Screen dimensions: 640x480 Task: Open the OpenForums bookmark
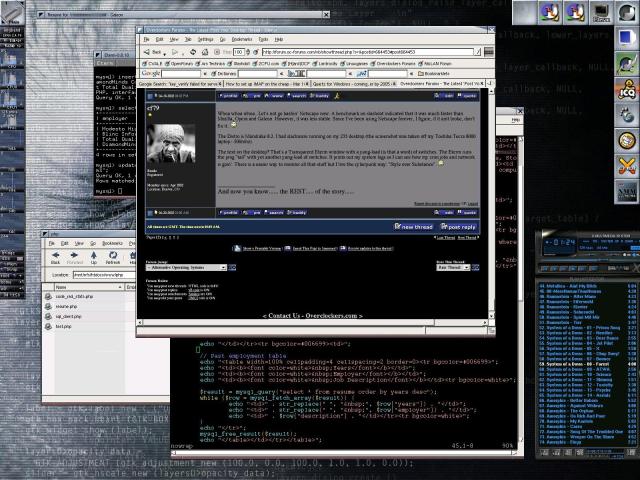coord(178,64)
